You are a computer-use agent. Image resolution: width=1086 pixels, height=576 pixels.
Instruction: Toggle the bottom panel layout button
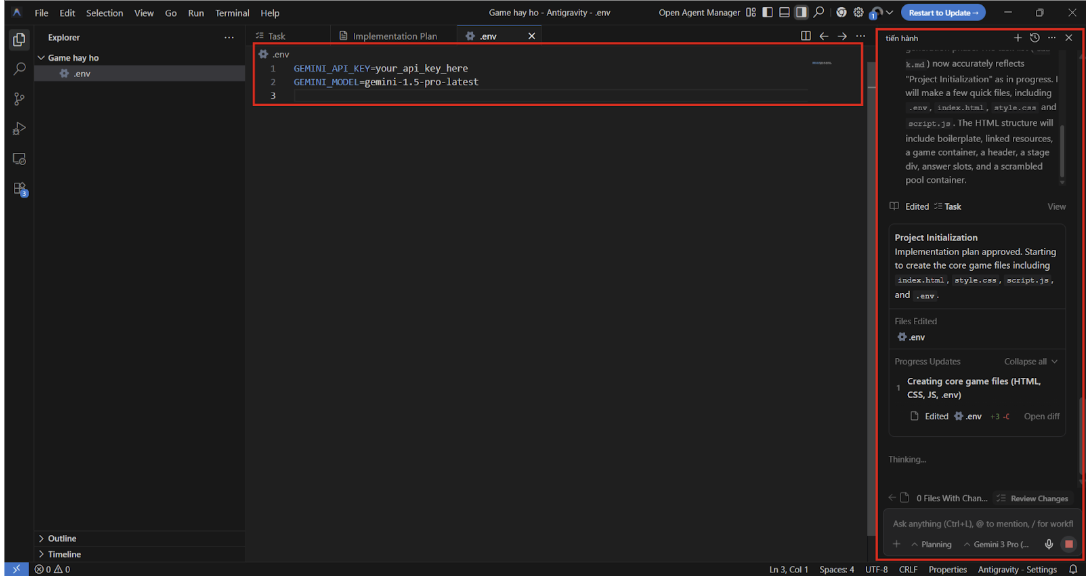785,13
